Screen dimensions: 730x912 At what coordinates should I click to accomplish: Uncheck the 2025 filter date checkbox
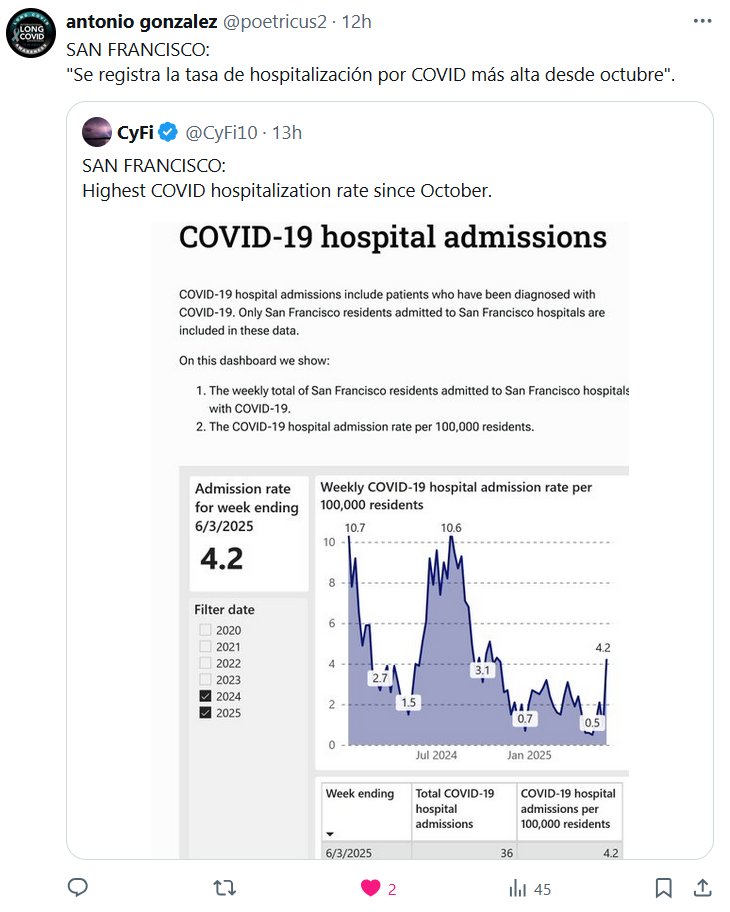[206, 713]
